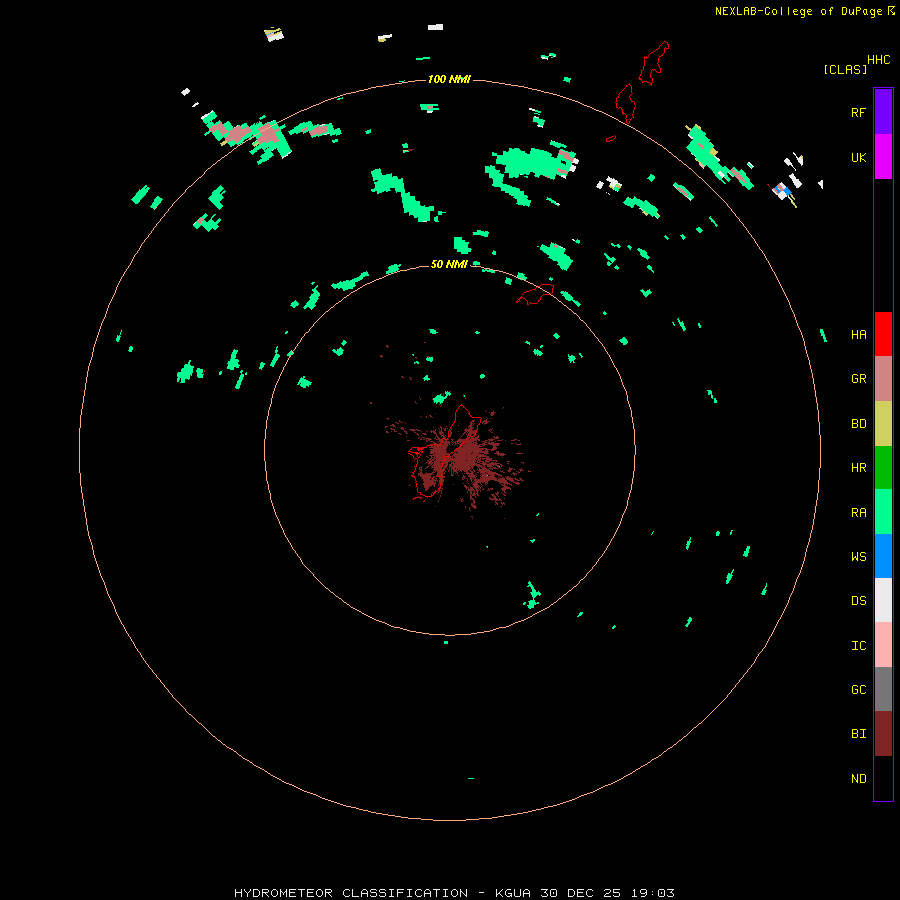Image resolution: width=900 pixels, height=900 pixels.
Task: Click the RF legend label
Action: click(858, 112)
